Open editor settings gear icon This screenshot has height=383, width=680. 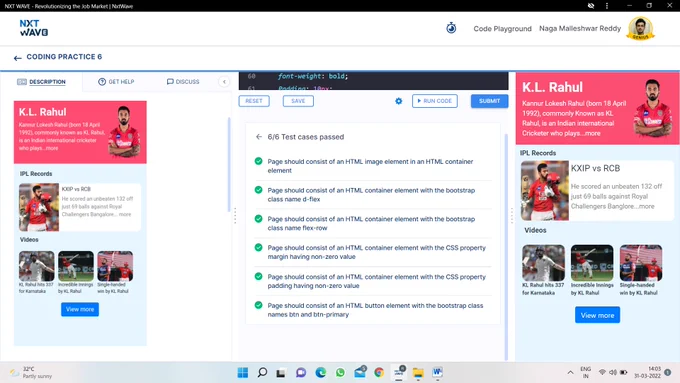point(399,101)
